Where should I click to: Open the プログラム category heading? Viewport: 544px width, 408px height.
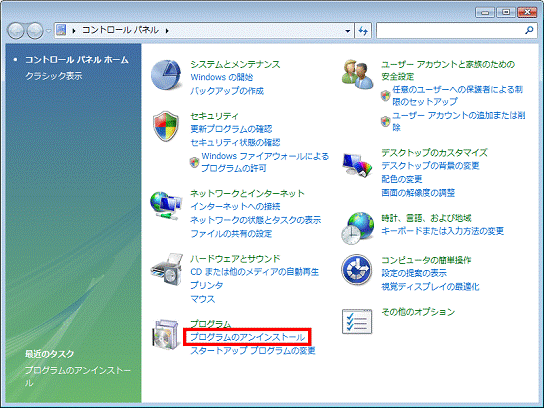click(210, 324)
